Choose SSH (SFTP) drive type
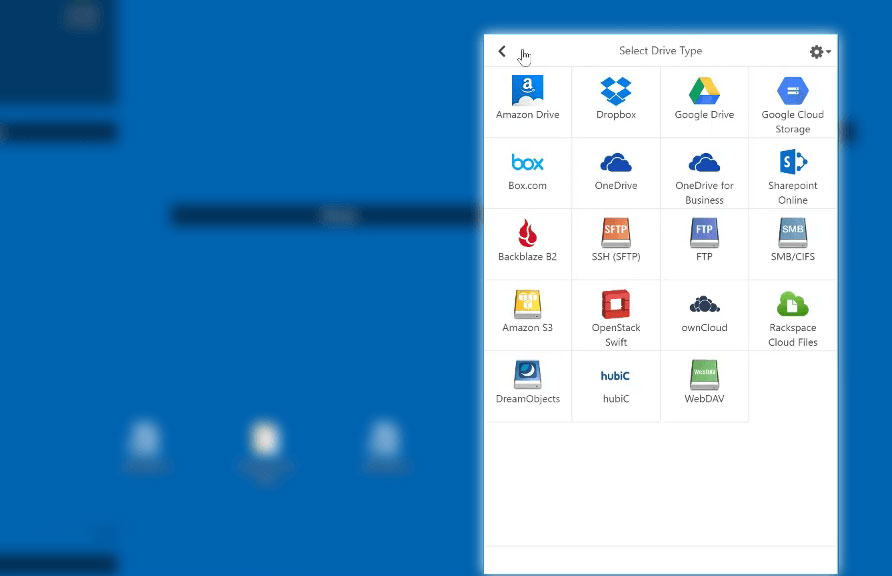The height and width of the screenshot is (576, 892). (615, 234)
